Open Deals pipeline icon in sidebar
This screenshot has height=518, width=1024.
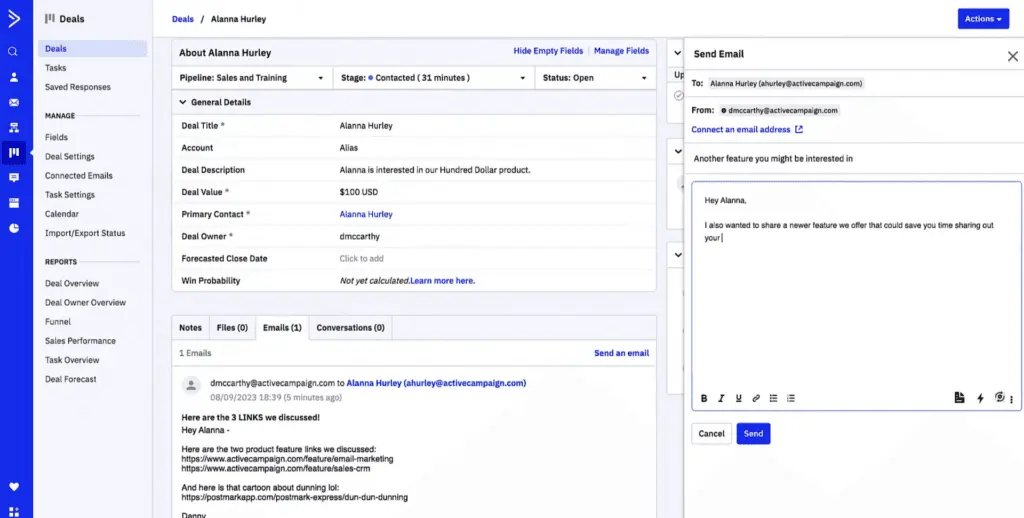click(x=14, y=153)
